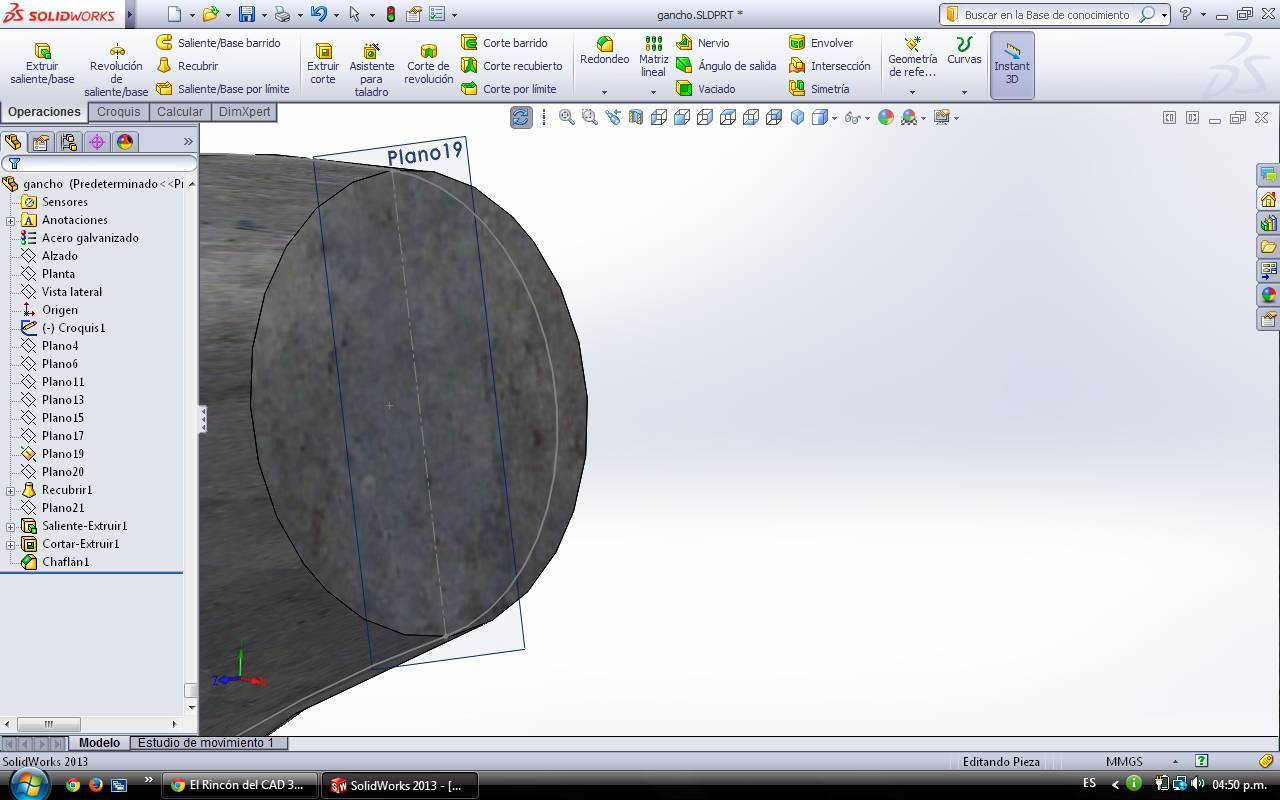The width and height of the screenshot is (1280, 800).
Task: Open the DimXpert tab
Action: 244,112
